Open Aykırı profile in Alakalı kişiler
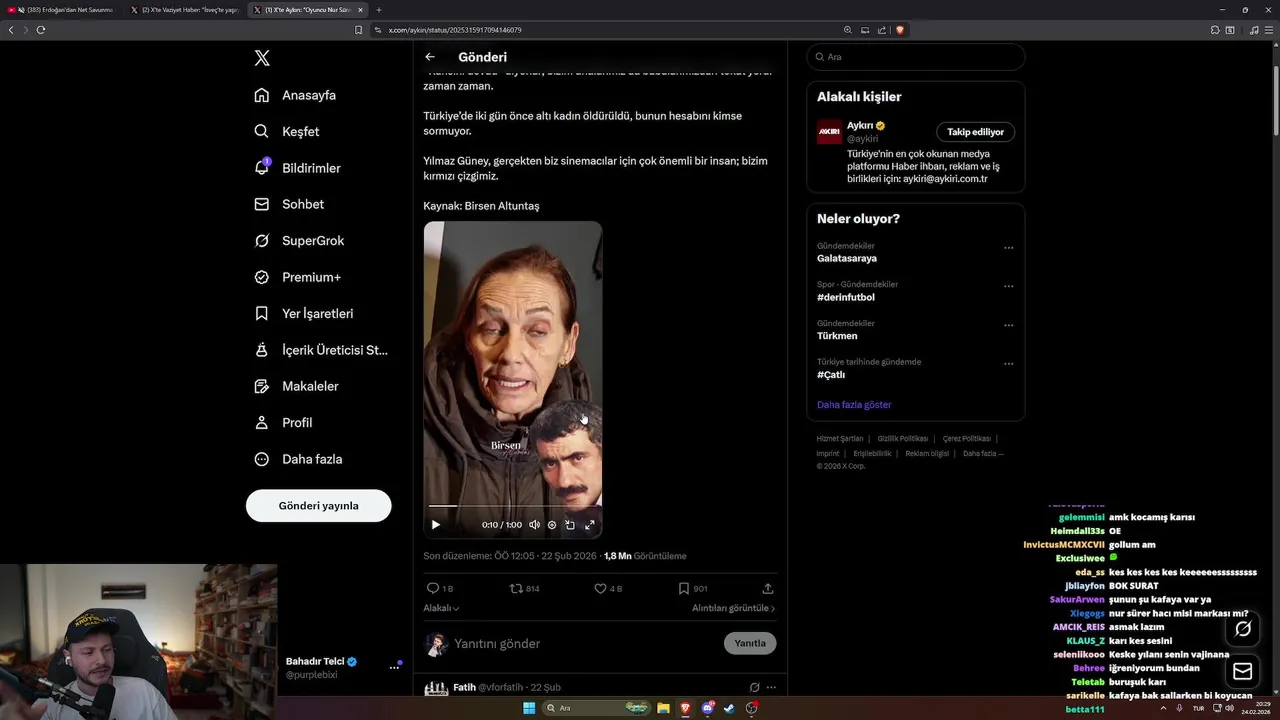Viewport: 1280px width, 720px height. 860,126
